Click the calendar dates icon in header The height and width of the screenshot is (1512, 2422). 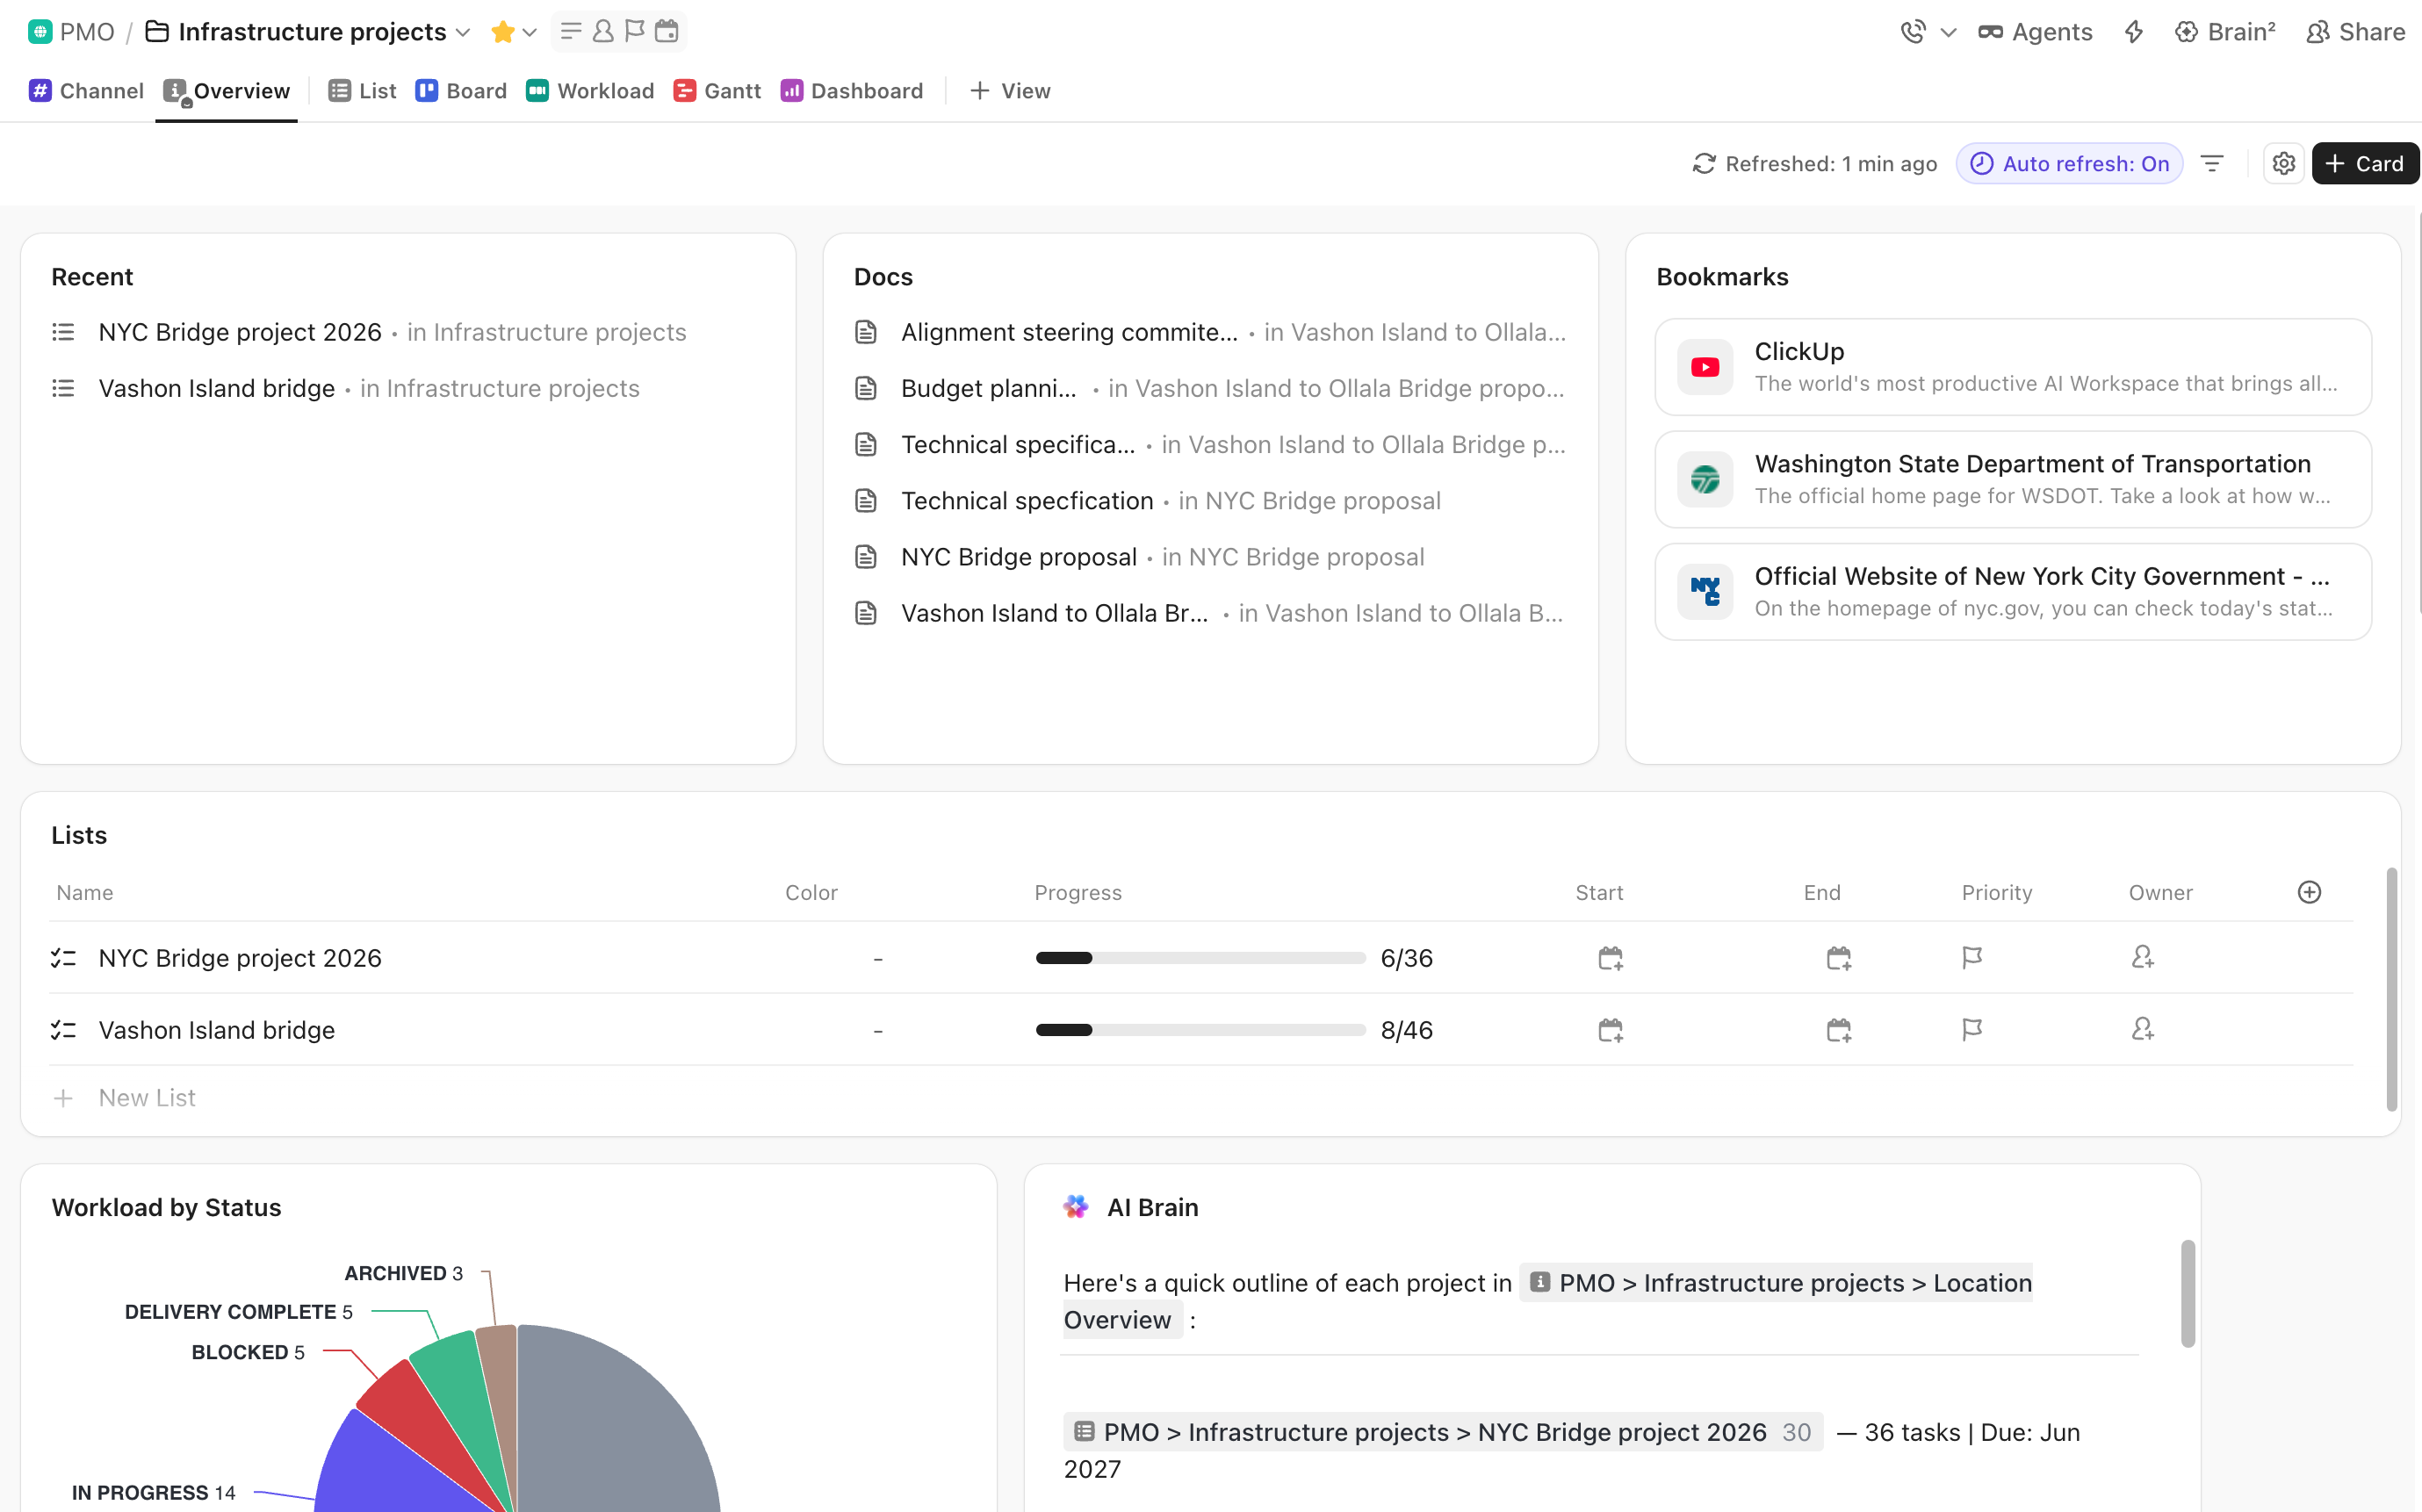tap(666, 32)
